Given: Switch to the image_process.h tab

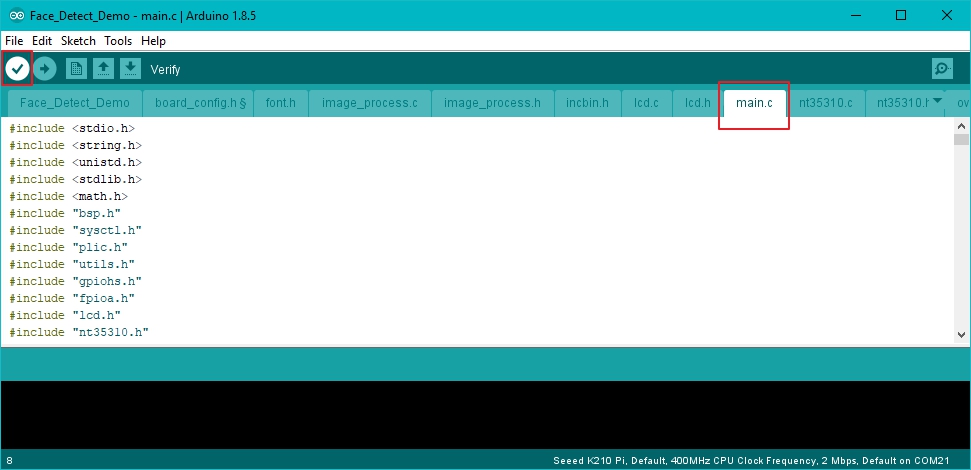Looking at the screenshot, I should 492,103.
